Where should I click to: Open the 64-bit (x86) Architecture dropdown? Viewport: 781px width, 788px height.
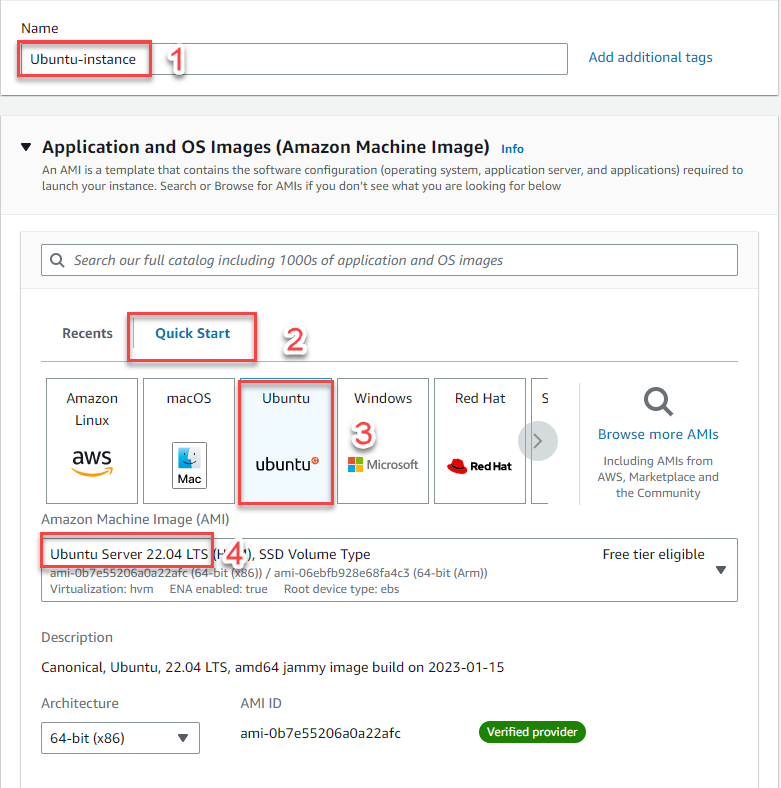(120, 738)
